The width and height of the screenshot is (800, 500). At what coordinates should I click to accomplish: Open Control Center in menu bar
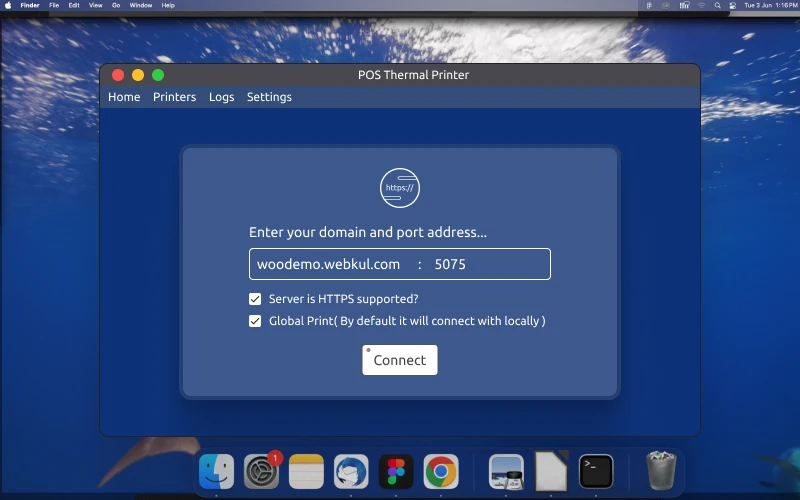click(x=733, y=5)
